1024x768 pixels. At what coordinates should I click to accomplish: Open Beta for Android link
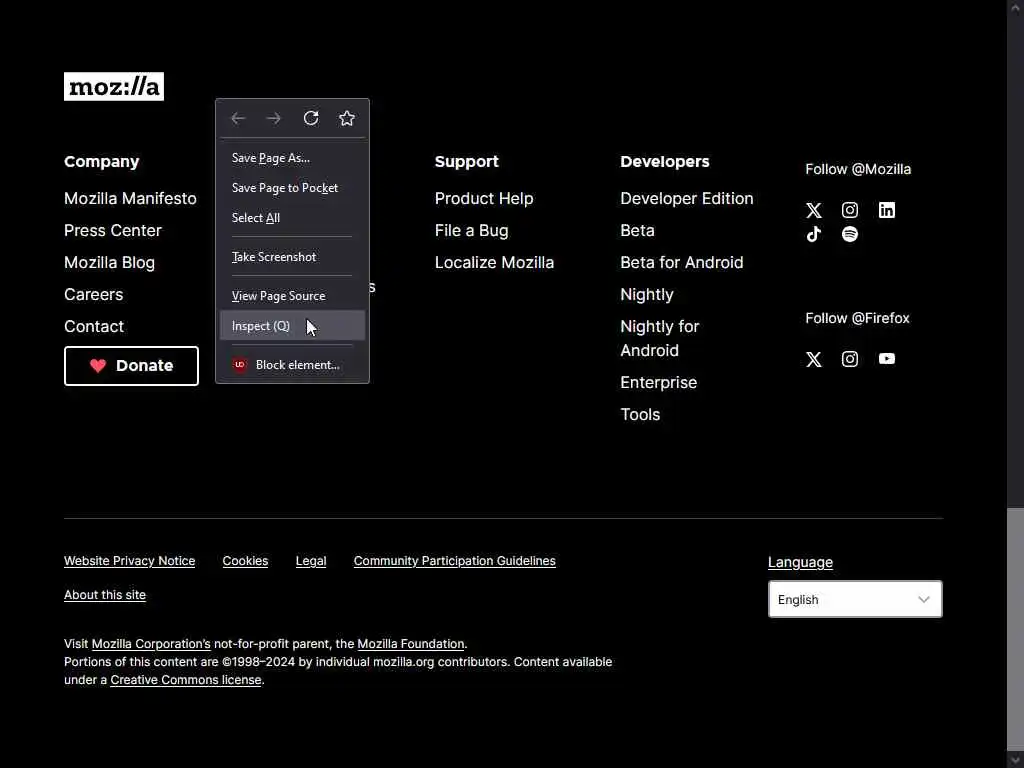(682, 263)
